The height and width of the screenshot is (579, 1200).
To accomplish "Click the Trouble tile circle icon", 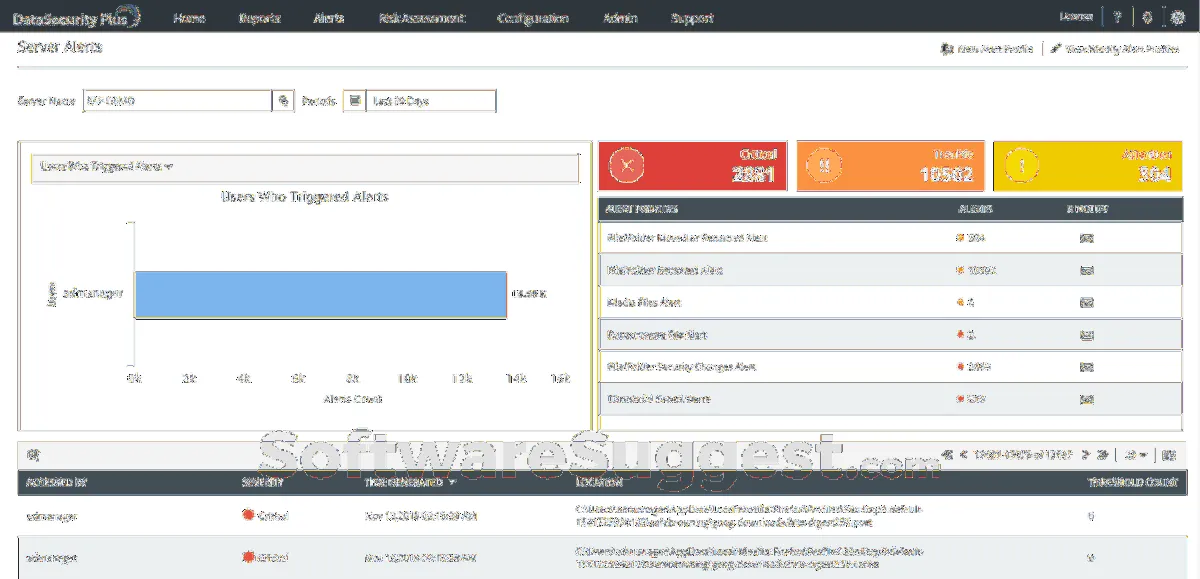I will pyautogui.click(x=826, y=166).
